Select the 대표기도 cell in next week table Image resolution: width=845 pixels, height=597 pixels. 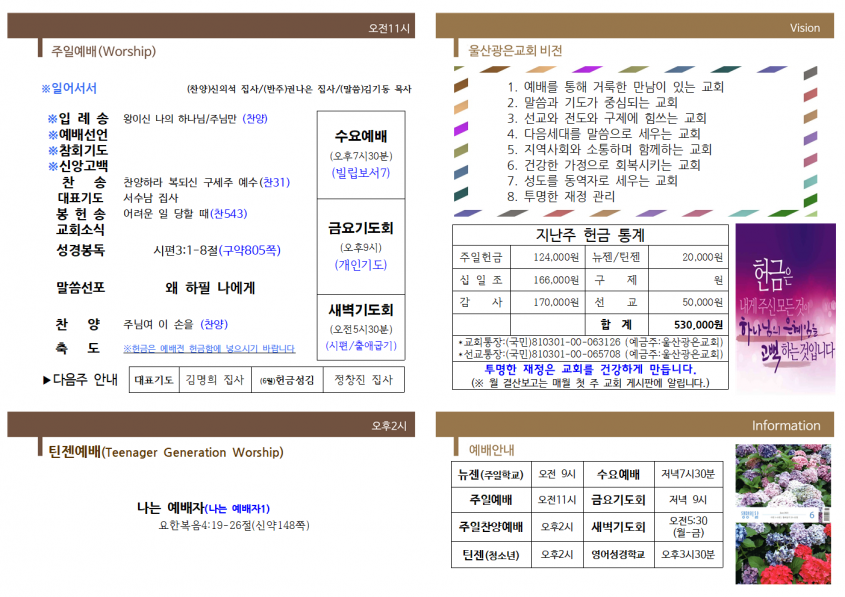[x=154, y=380]
